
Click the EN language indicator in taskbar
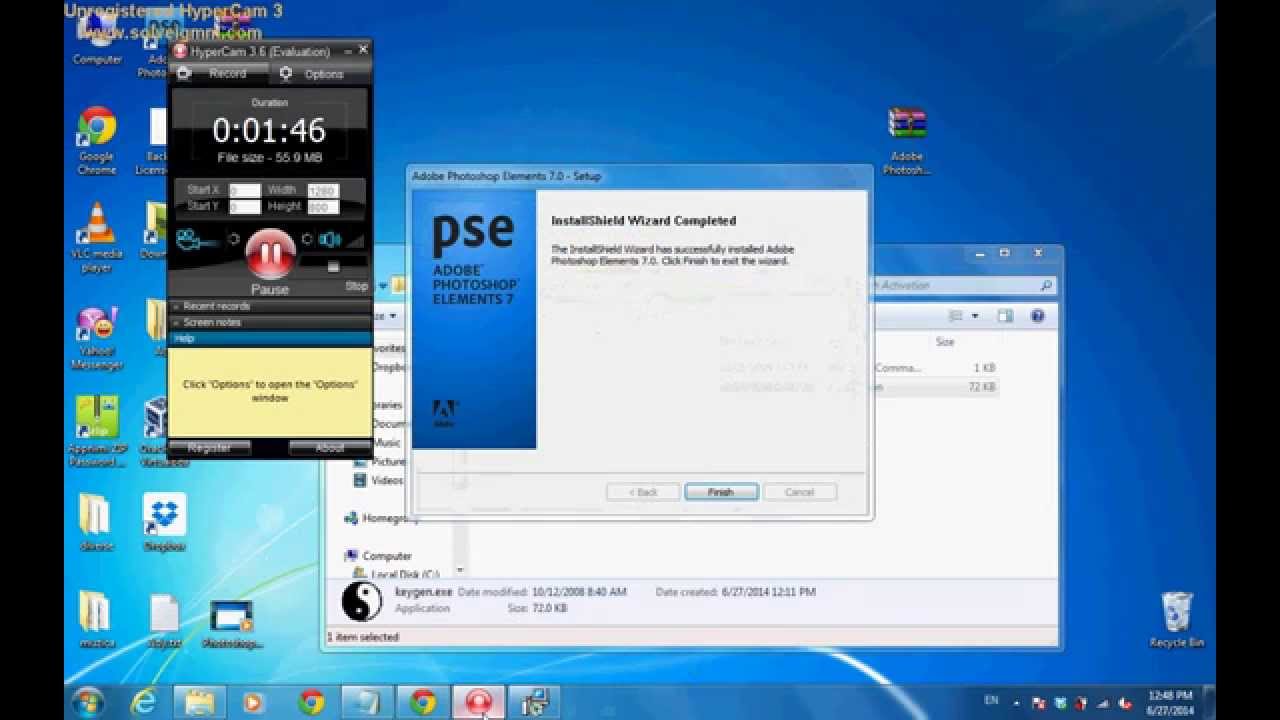(991, 701)
